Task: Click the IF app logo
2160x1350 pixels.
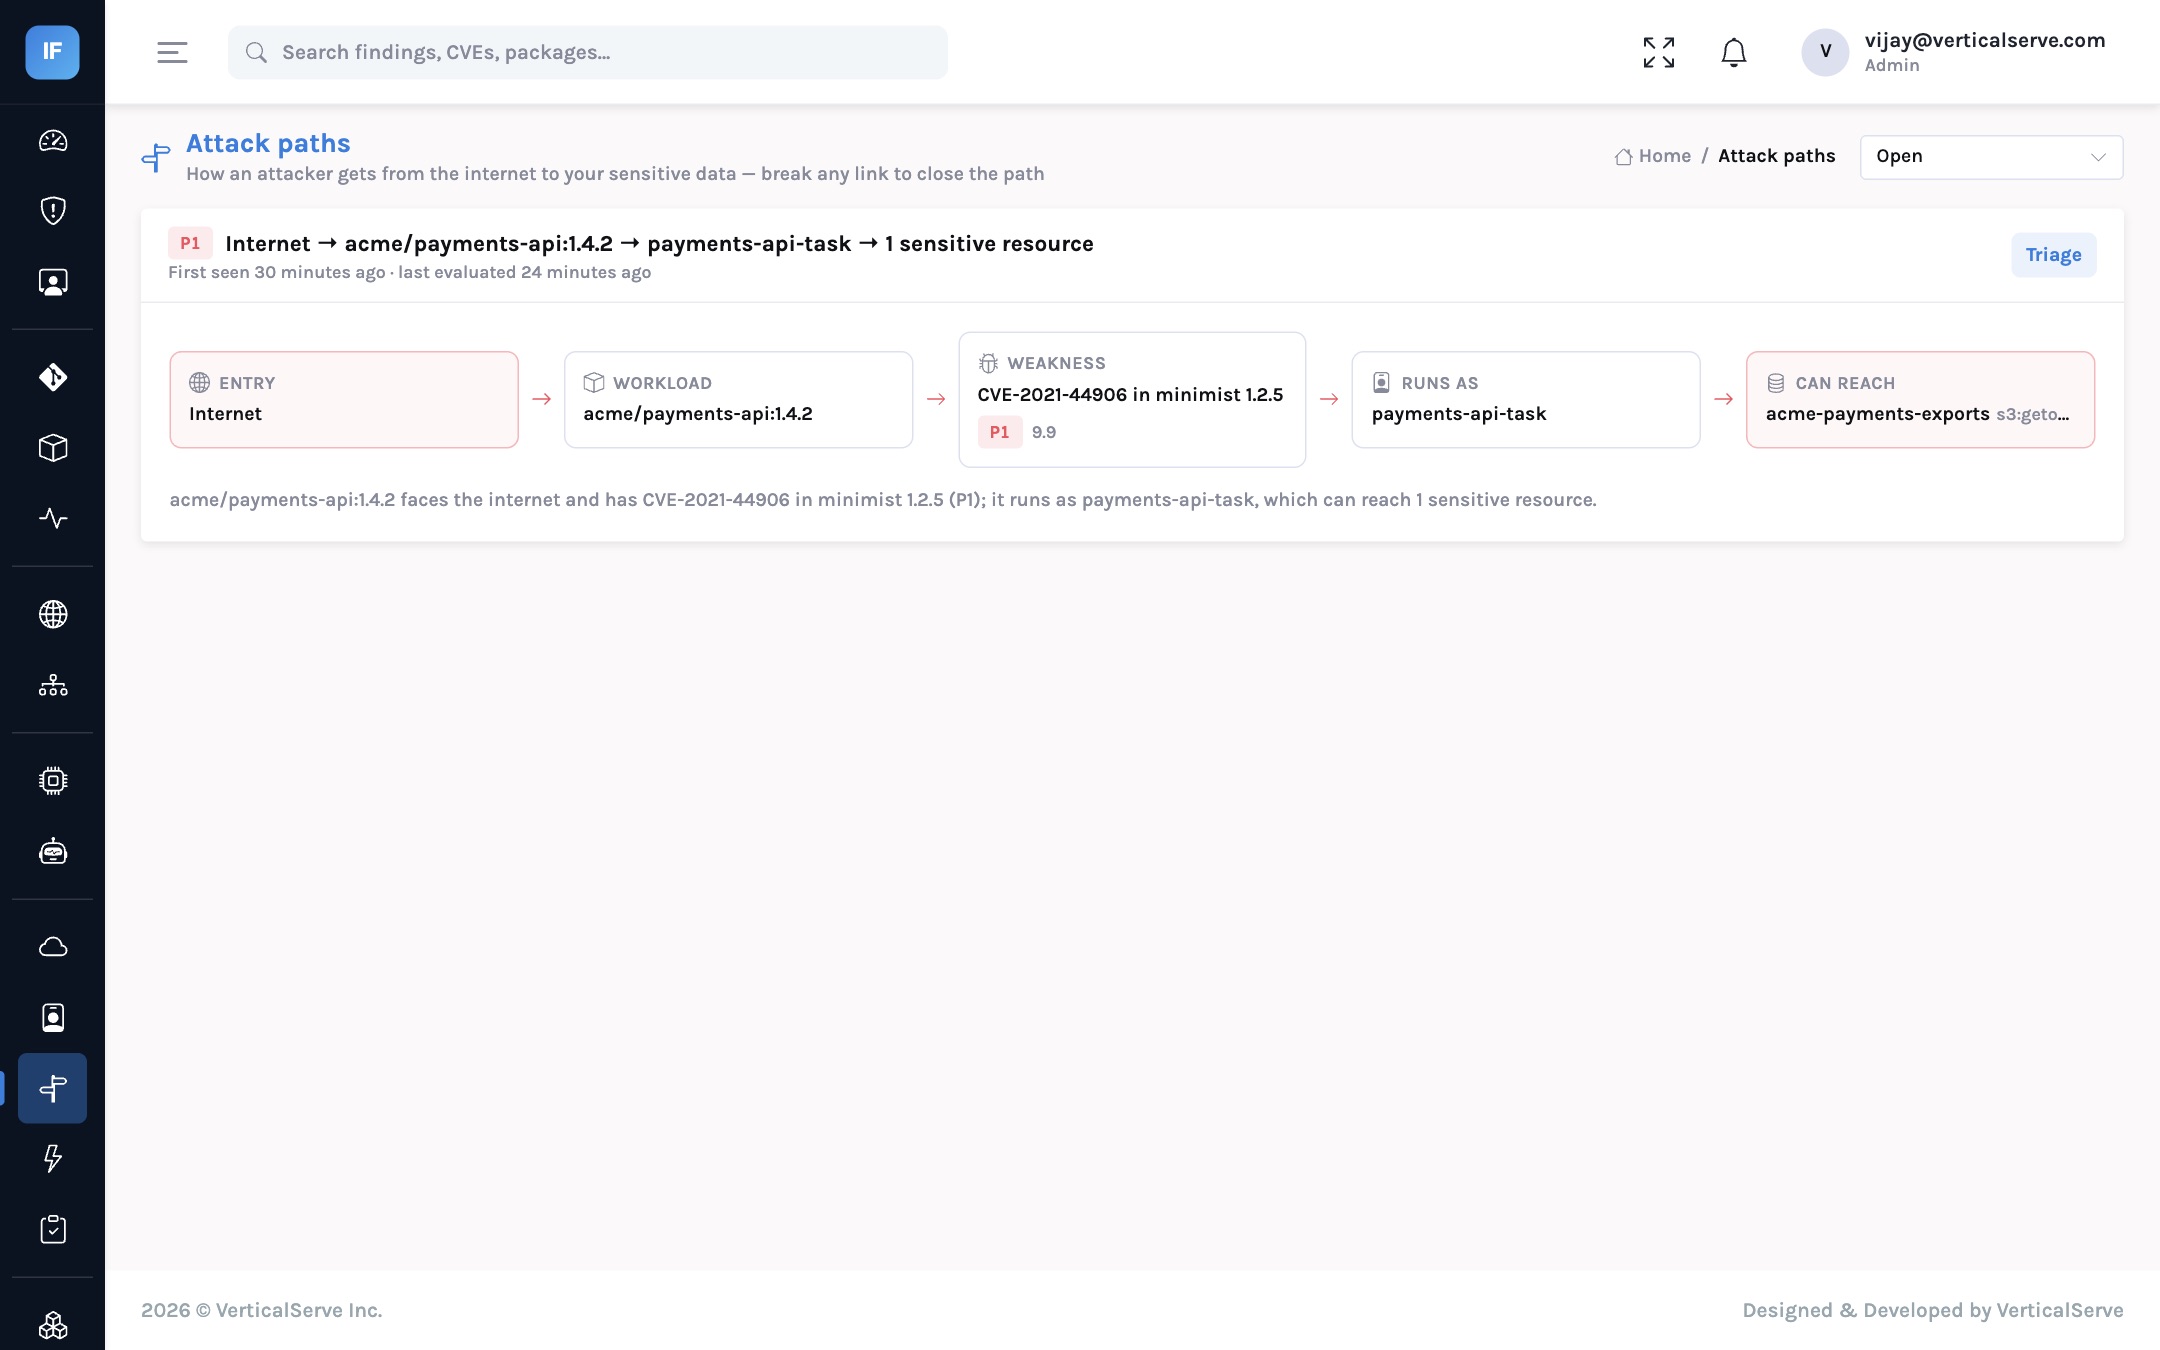Action: (x=52, y=52)
